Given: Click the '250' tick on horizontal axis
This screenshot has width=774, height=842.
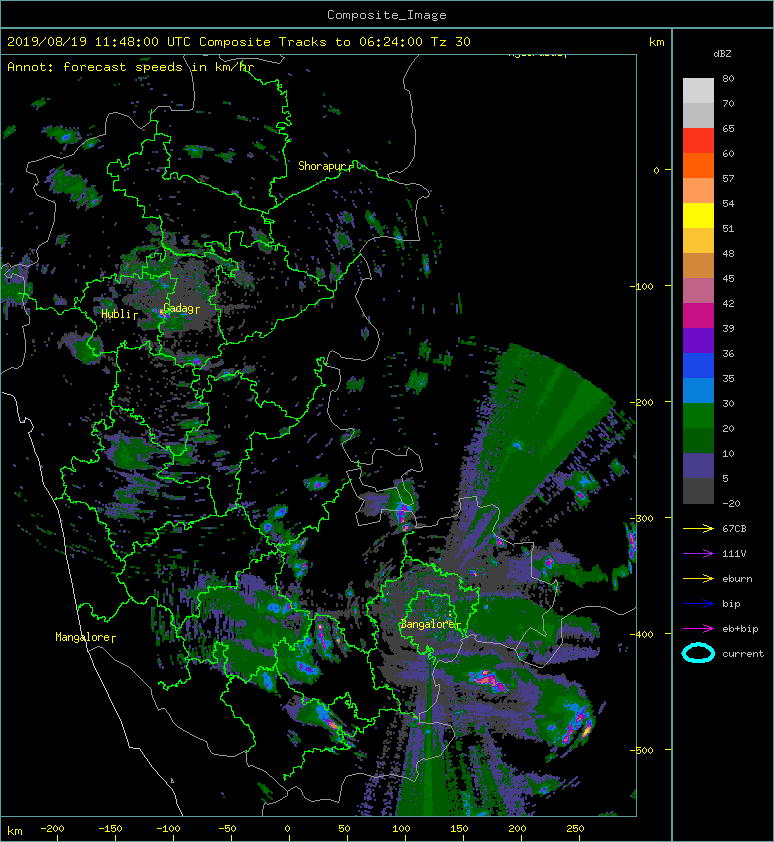Looking at the screenshot, I should point(575,829).
